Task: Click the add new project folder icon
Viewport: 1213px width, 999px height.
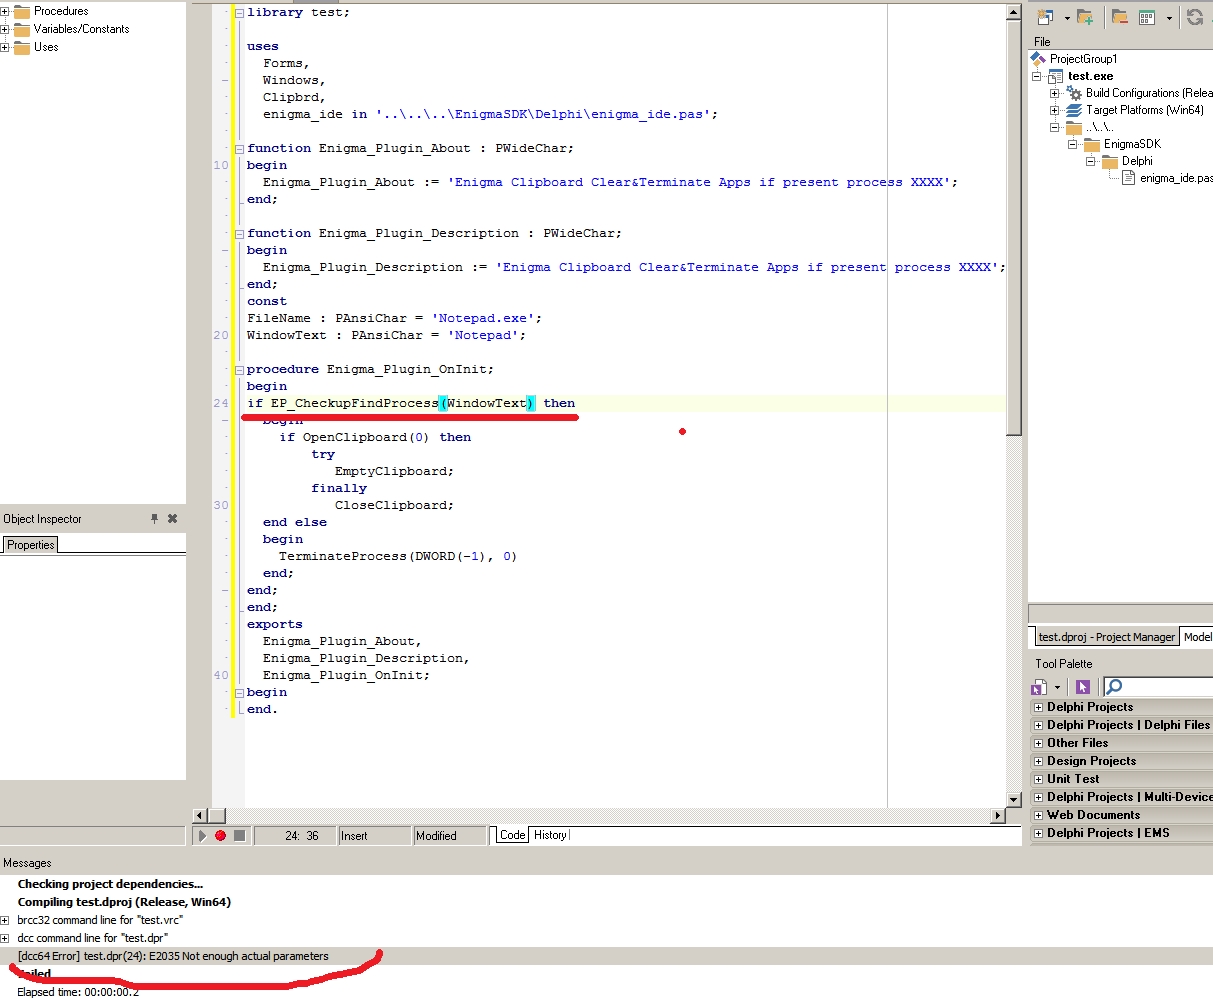Action: point(1085,17)
